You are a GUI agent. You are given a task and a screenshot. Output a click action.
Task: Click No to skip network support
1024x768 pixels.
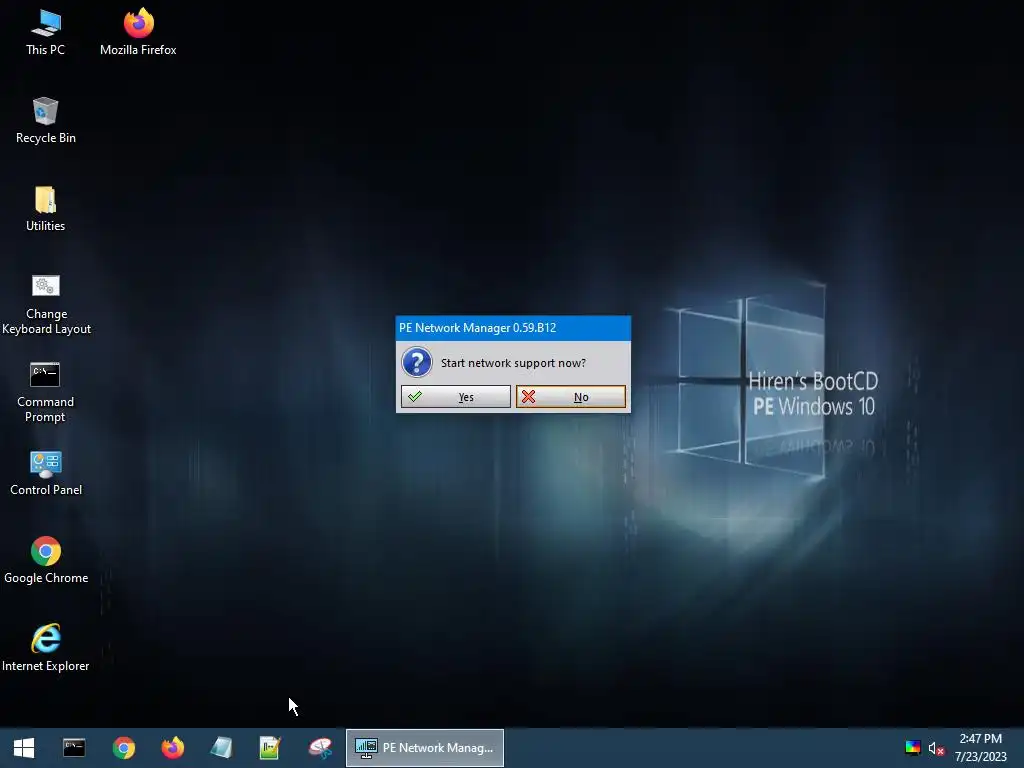pos(571,396)
